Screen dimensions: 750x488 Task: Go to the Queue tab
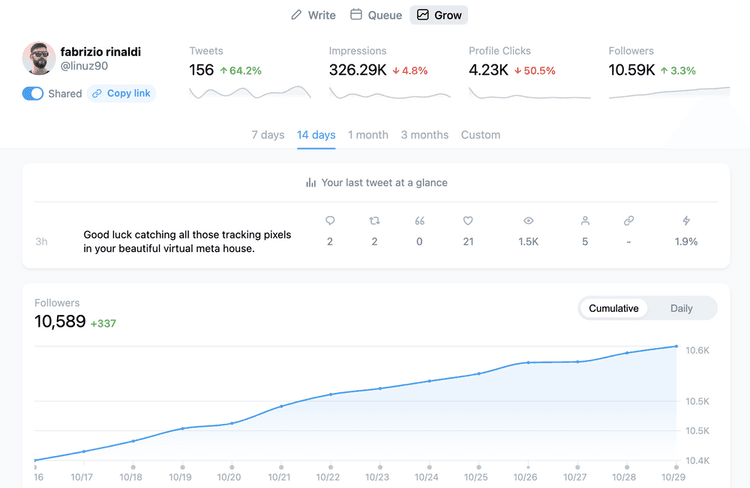point(376,15)
